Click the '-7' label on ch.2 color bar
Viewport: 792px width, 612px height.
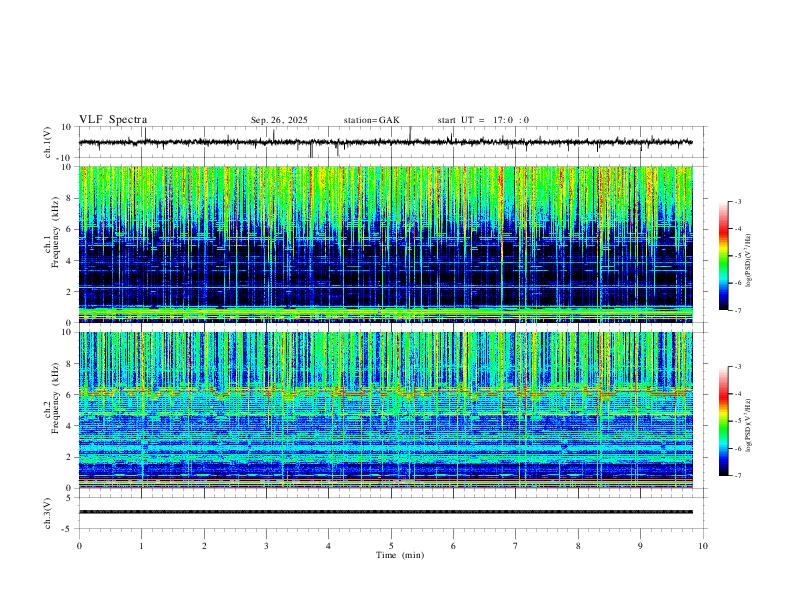[x=737, y=475]
